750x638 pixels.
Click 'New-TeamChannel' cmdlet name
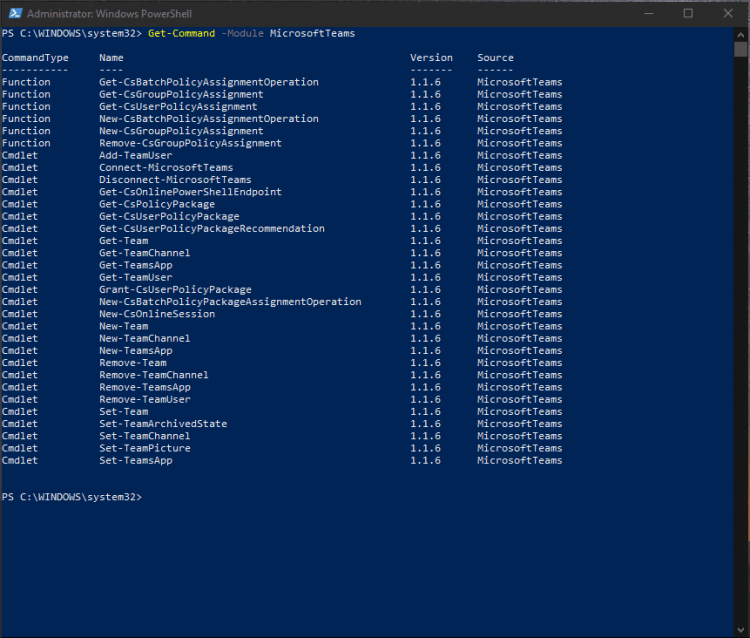(145, 339)
